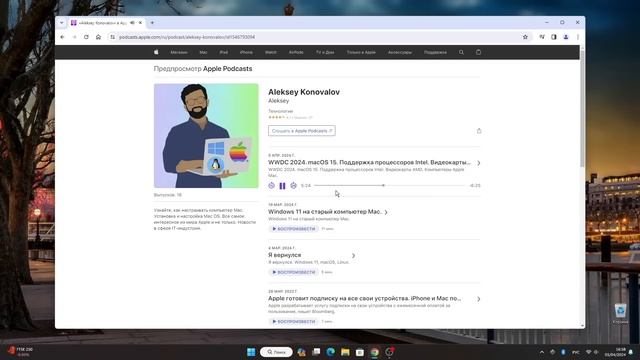The height and width of the screenshot is (360, 640).
Task: Open the notification bell in taskbar
Action: [x=631, y=352]
